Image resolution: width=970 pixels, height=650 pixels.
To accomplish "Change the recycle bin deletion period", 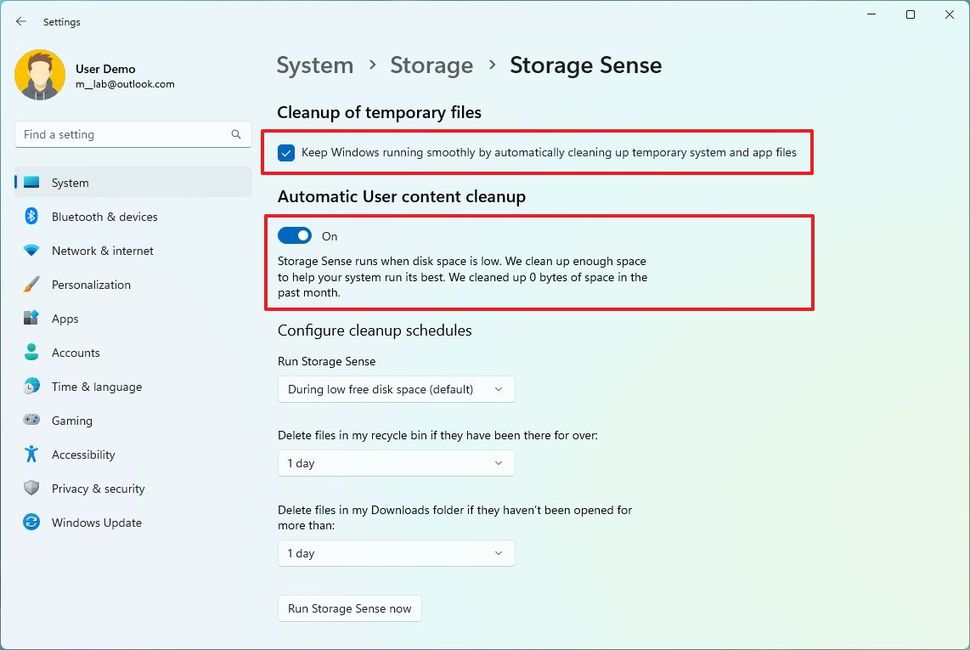I will tap(396, 463).
